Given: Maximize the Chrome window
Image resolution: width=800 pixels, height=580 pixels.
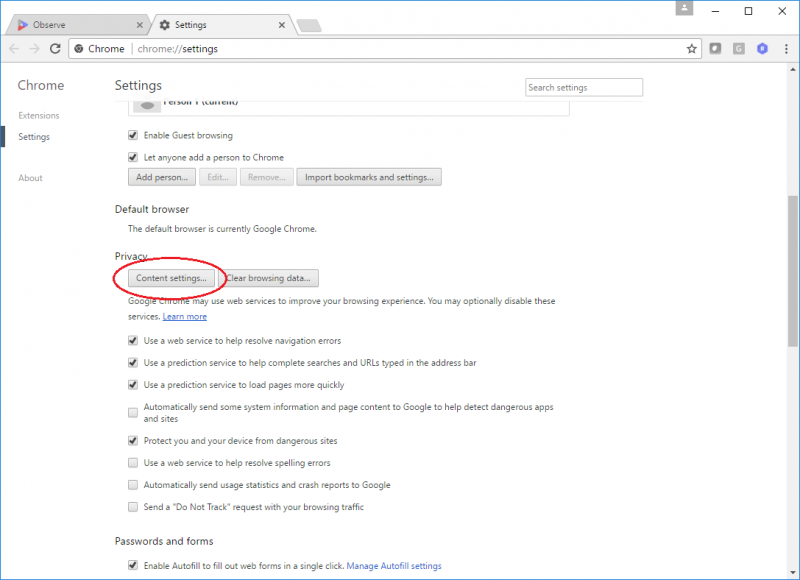Looking at the screenshot, I should coord(748,11).
